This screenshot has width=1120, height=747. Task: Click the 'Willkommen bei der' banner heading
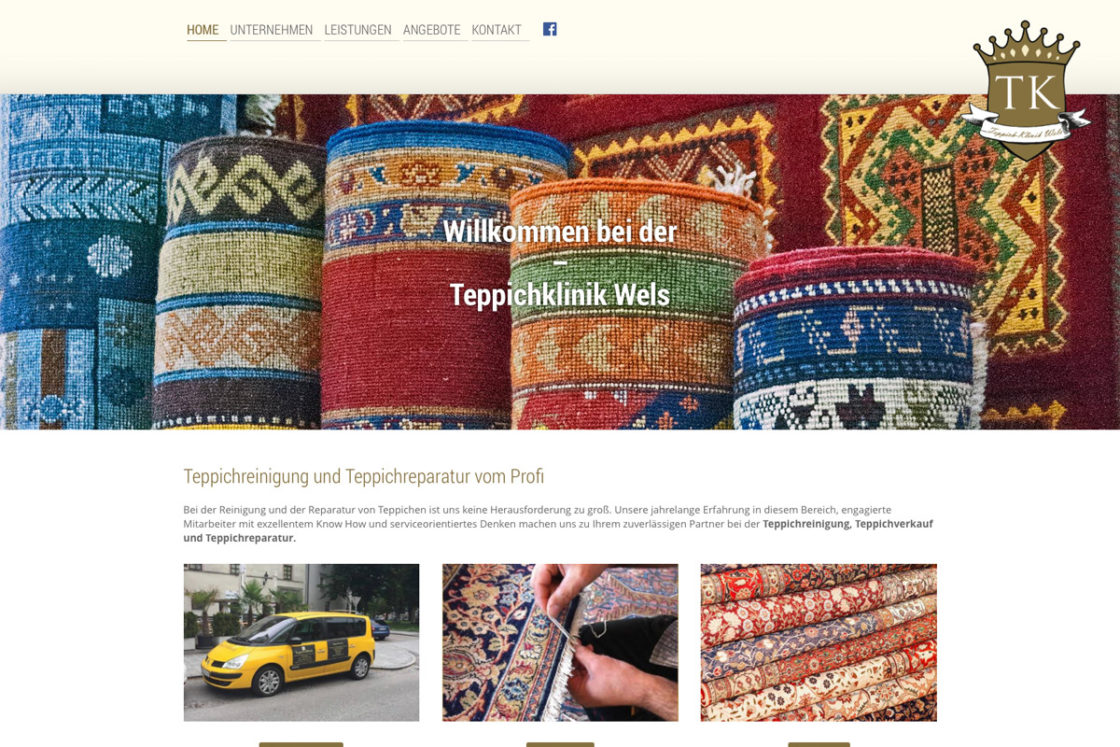pyautogui.click(x=560, y=231)
